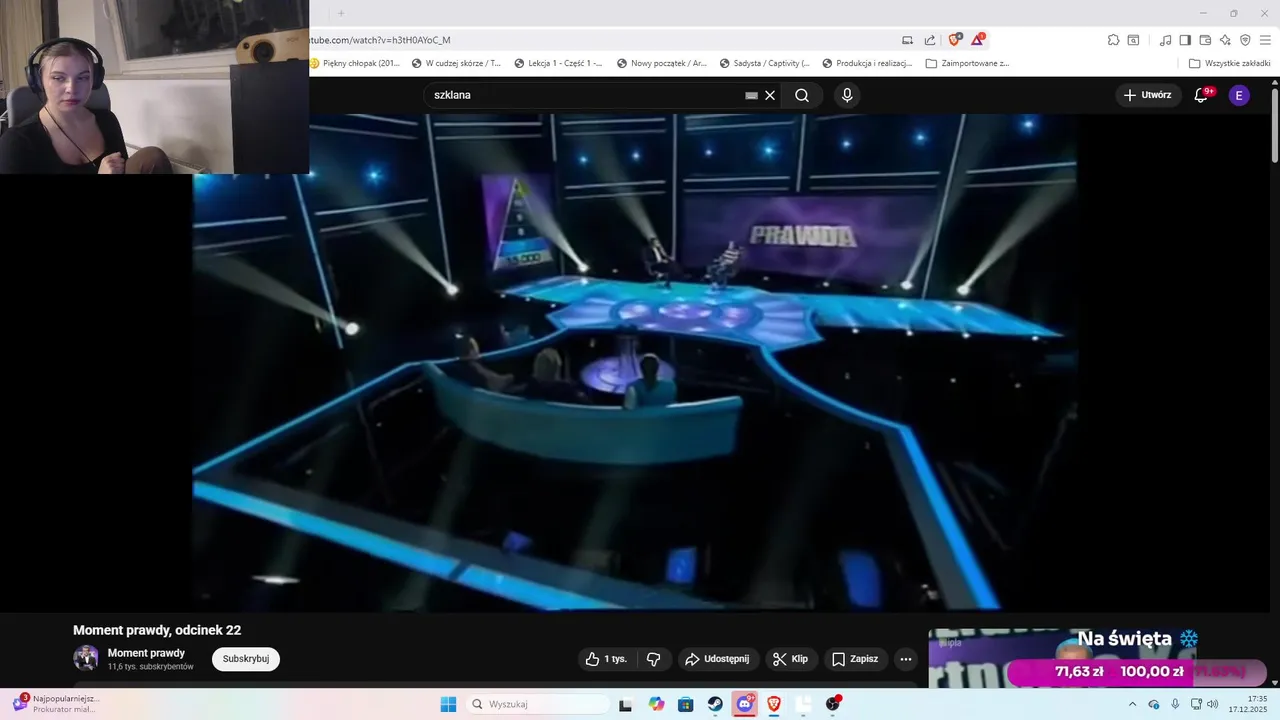Open the Microsoft Store taskbar icon
Viewport: 1280px width, 720px height.
click(x=685, y=704)
